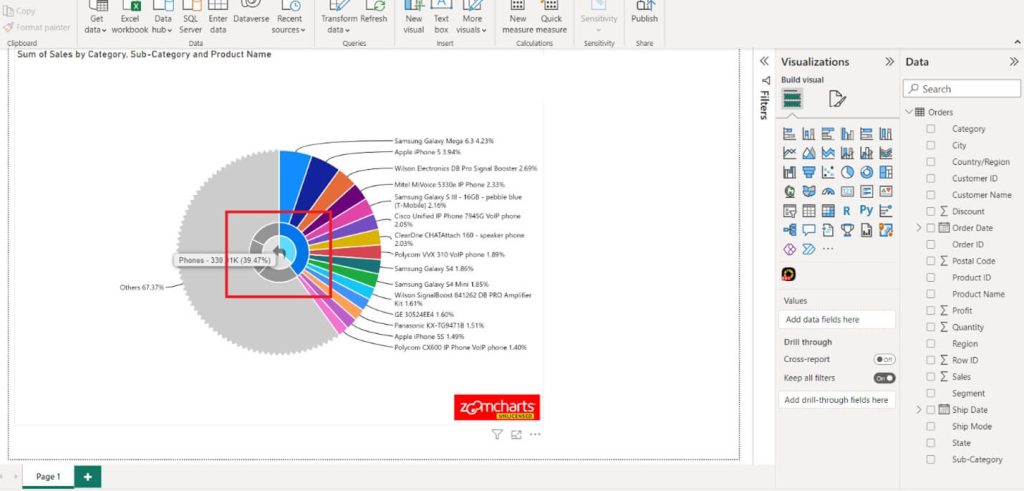Image resolution: width=1024 pixels, height=491 pixels.
Task: Select the Python visual
Action: coord(867,211)
